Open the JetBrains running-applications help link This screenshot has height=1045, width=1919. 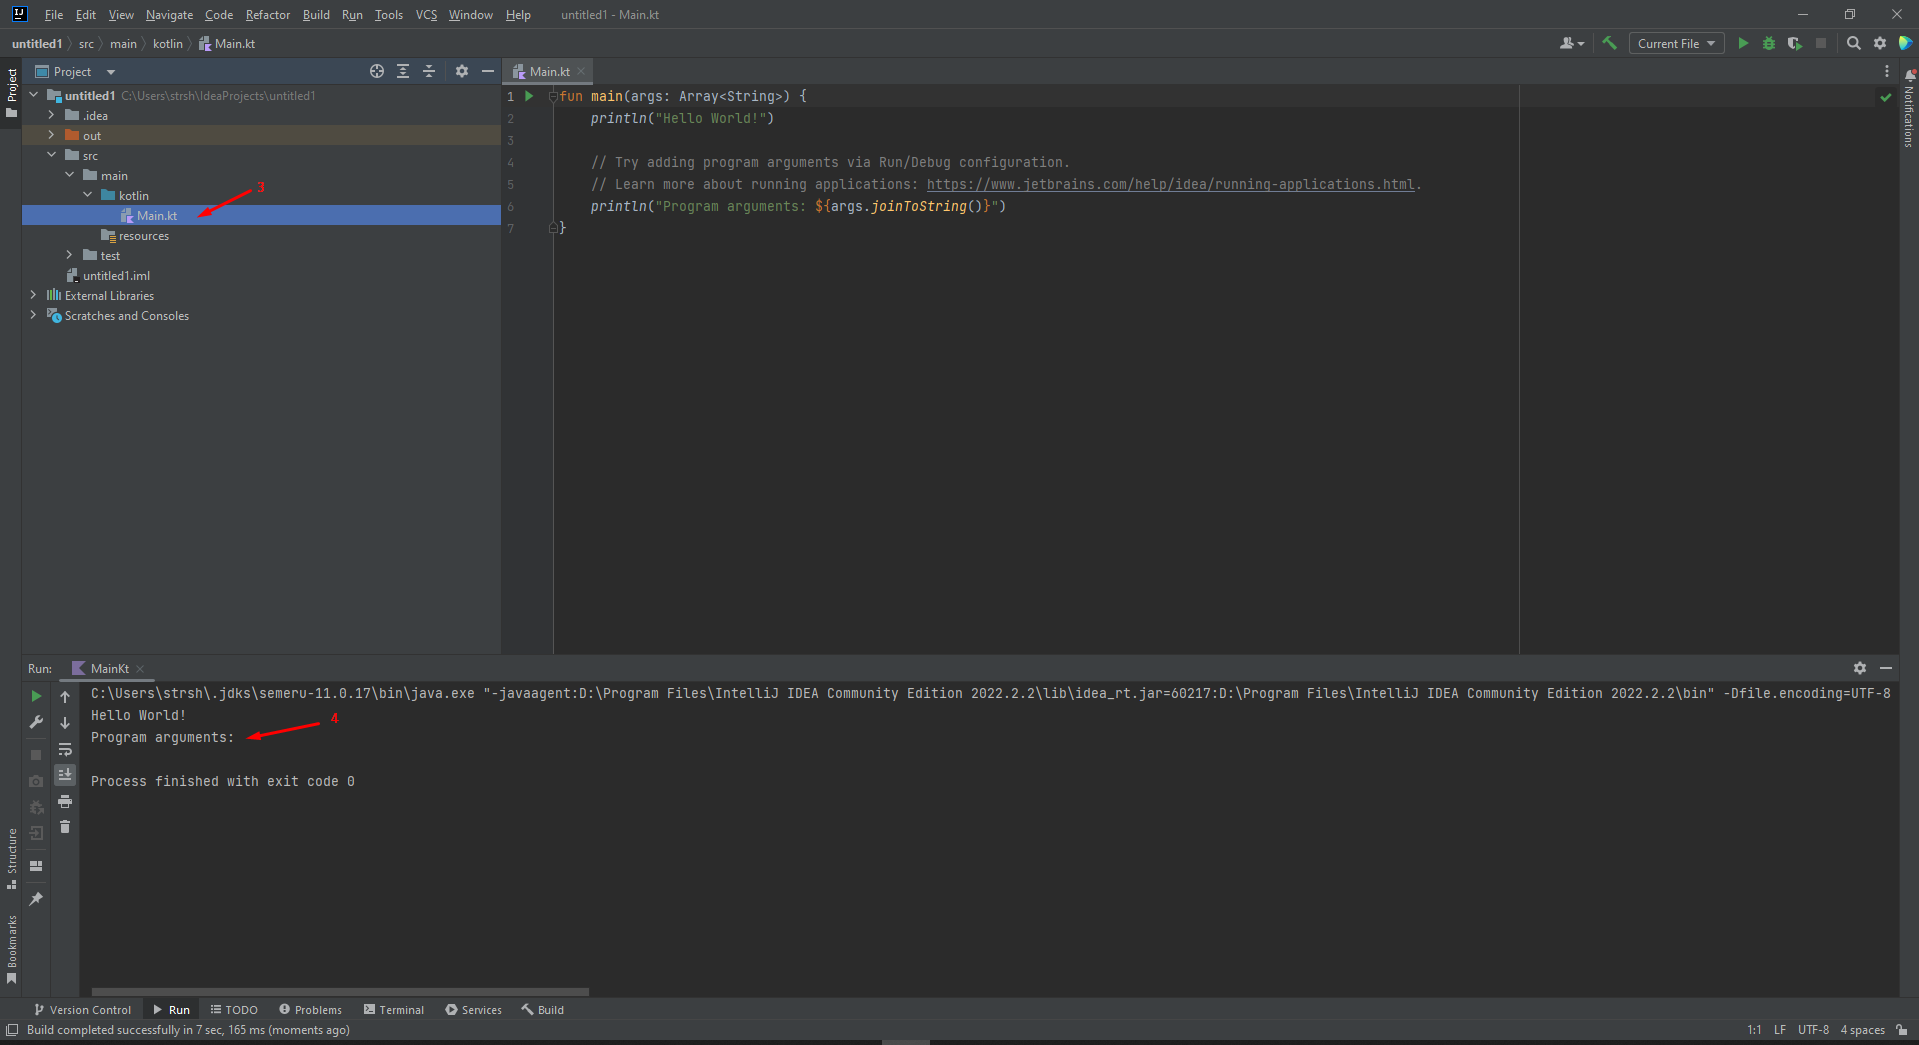point(1170,184)
